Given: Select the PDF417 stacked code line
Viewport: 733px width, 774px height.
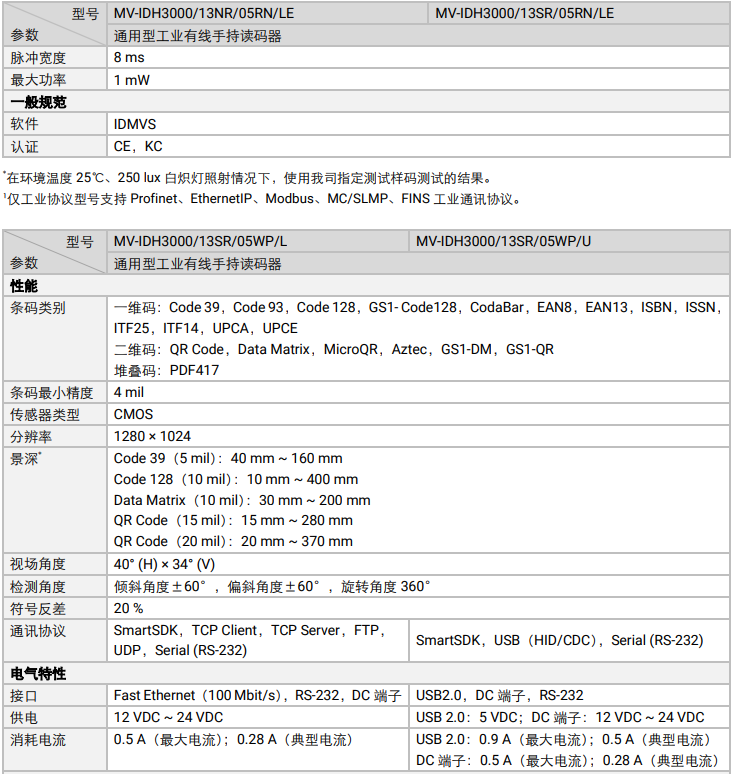Looking at the screenshot, I should 166,370.
